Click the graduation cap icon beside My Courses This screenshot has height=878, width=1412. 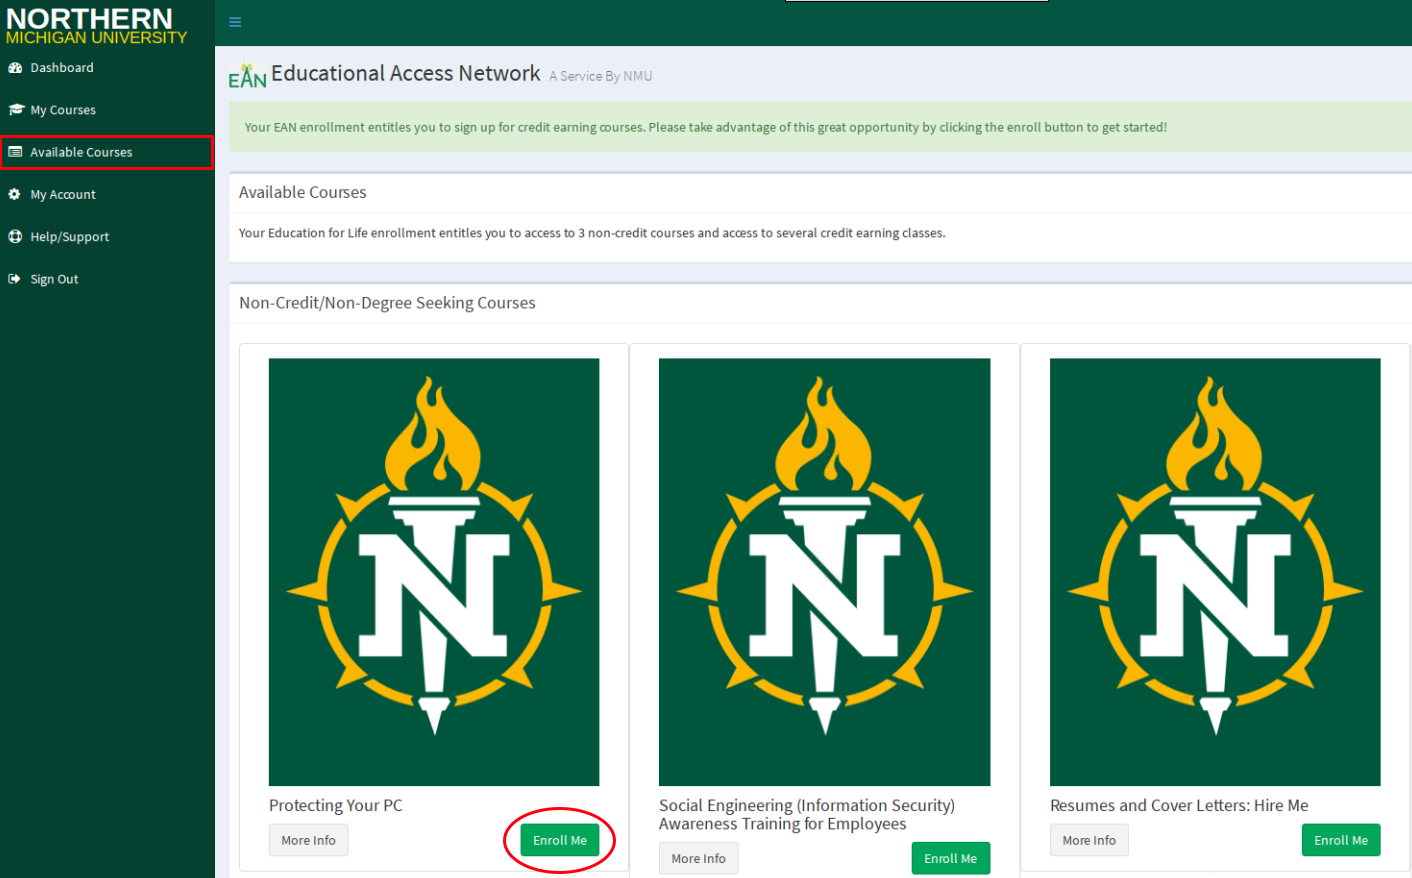pos(16,110)
